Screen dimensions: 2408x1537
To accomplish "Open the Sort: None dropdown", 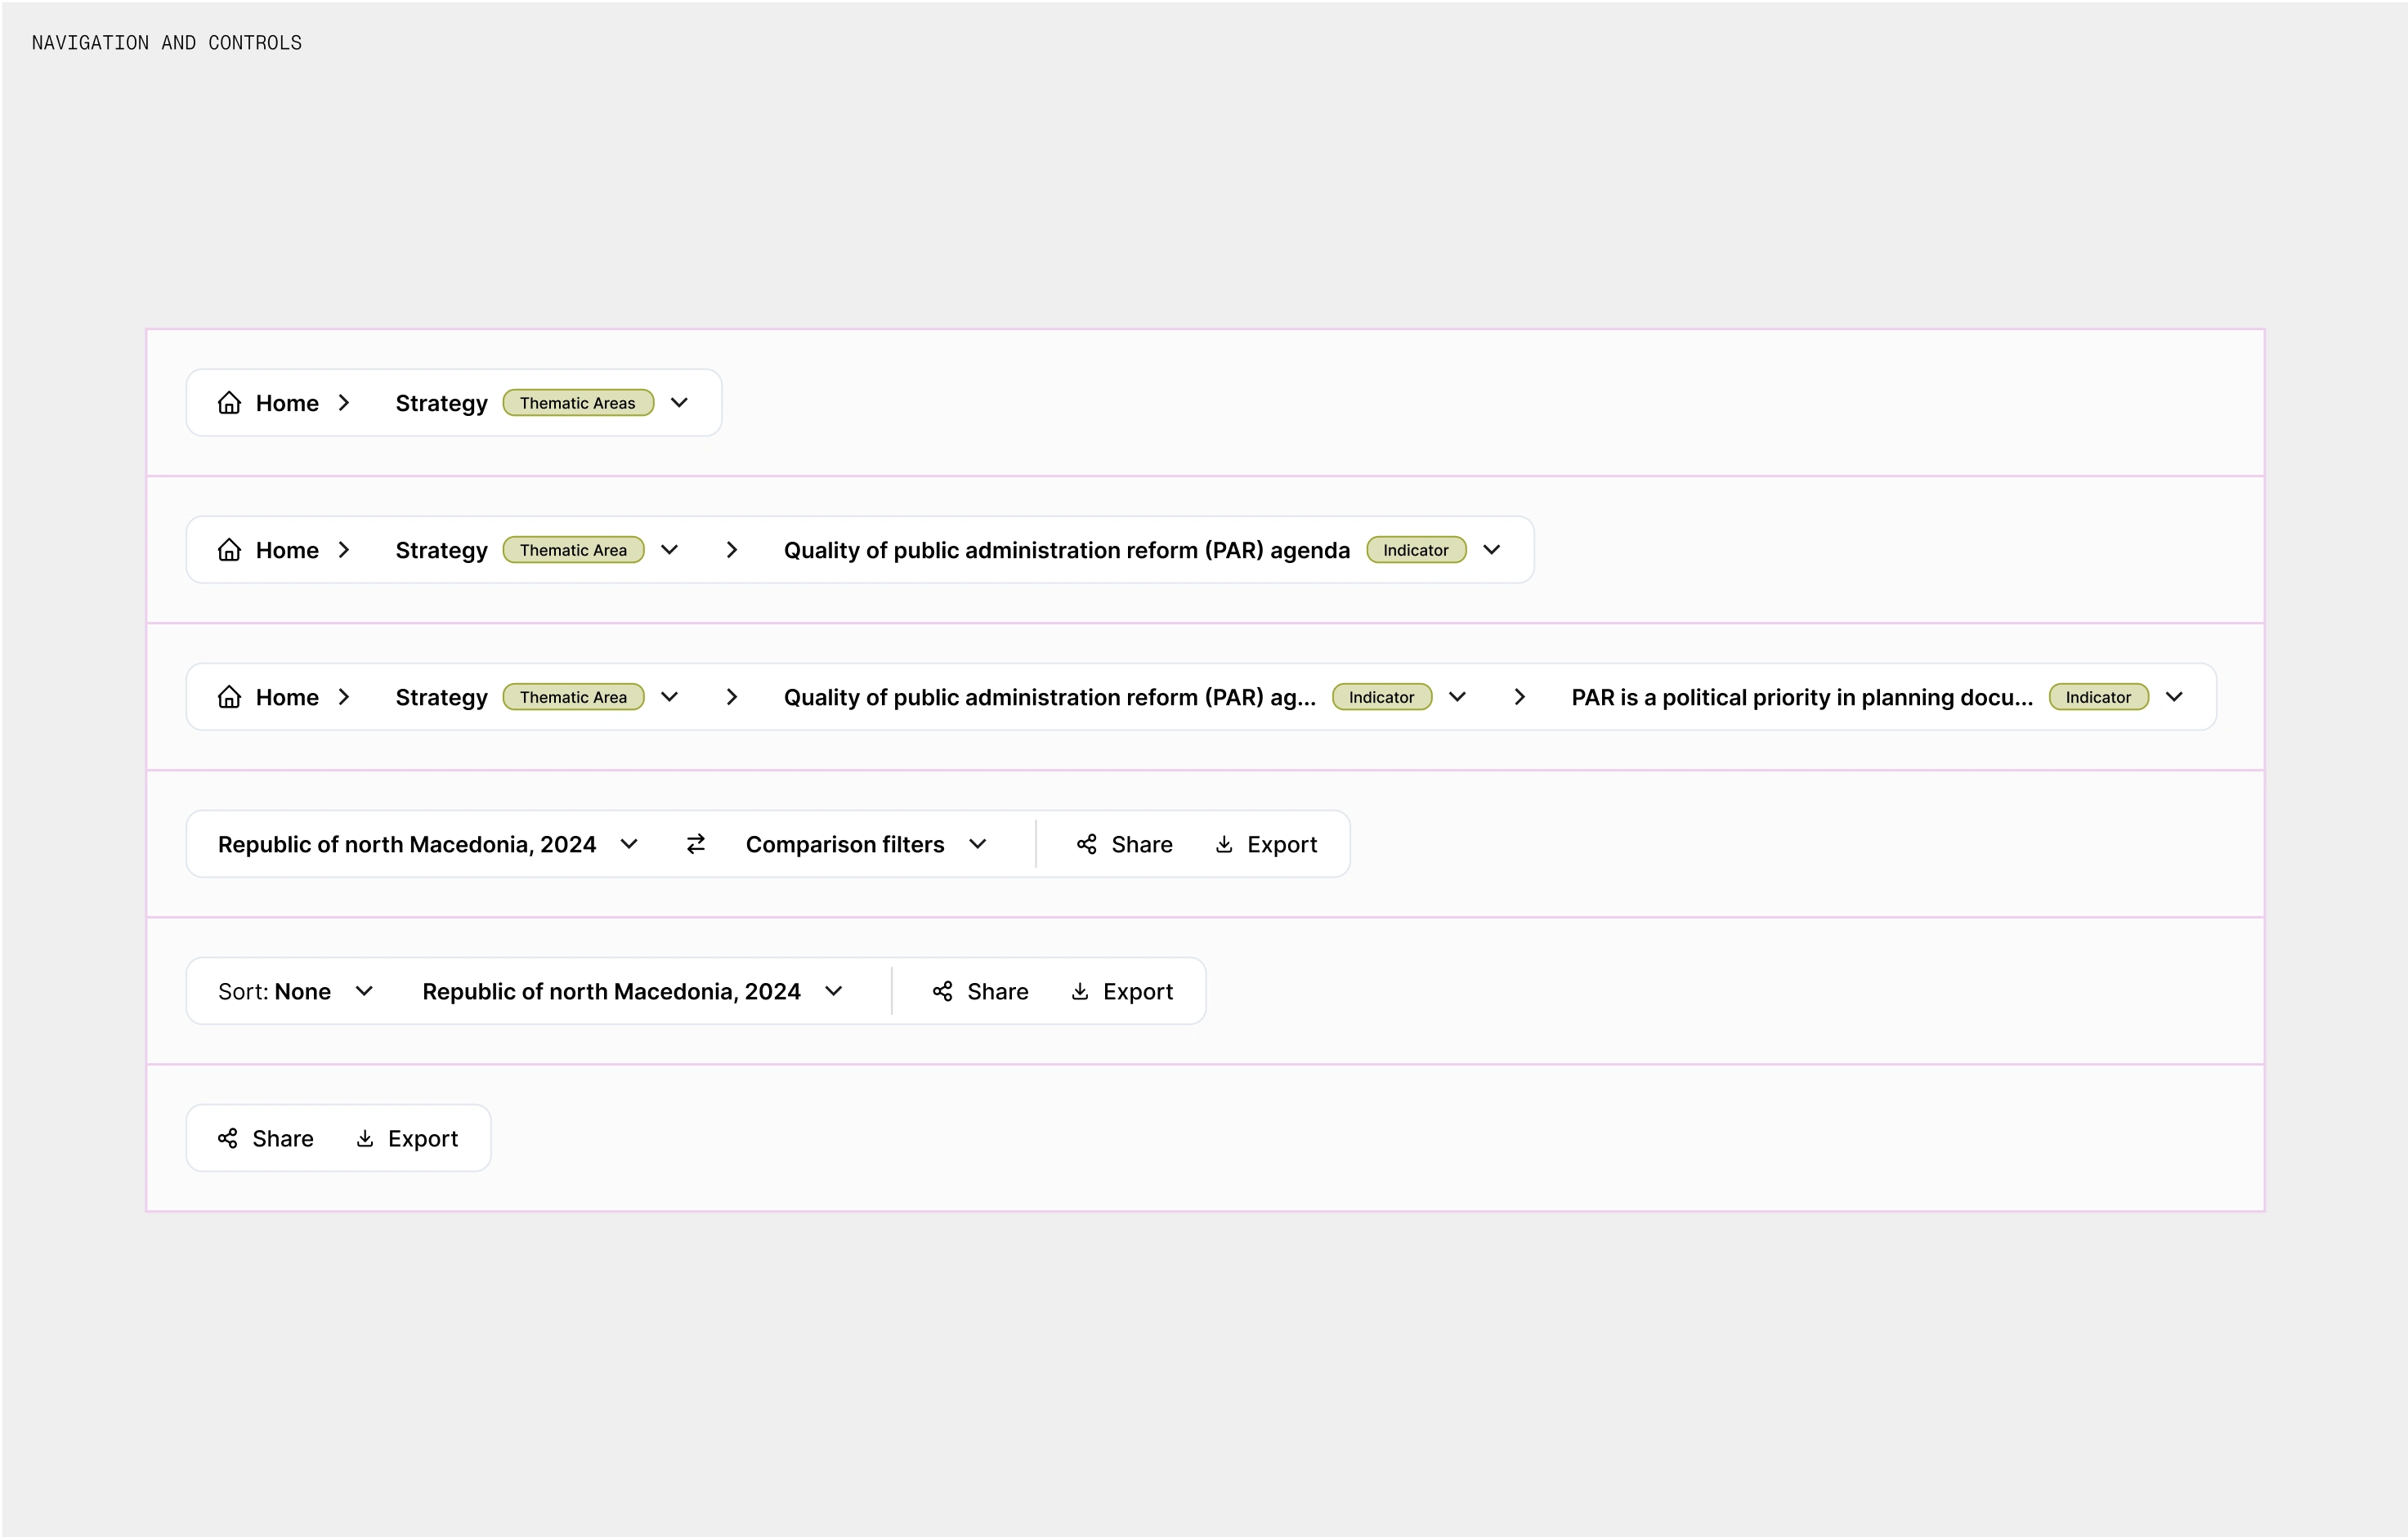I will pyautogui.click(x=364, y=991).
